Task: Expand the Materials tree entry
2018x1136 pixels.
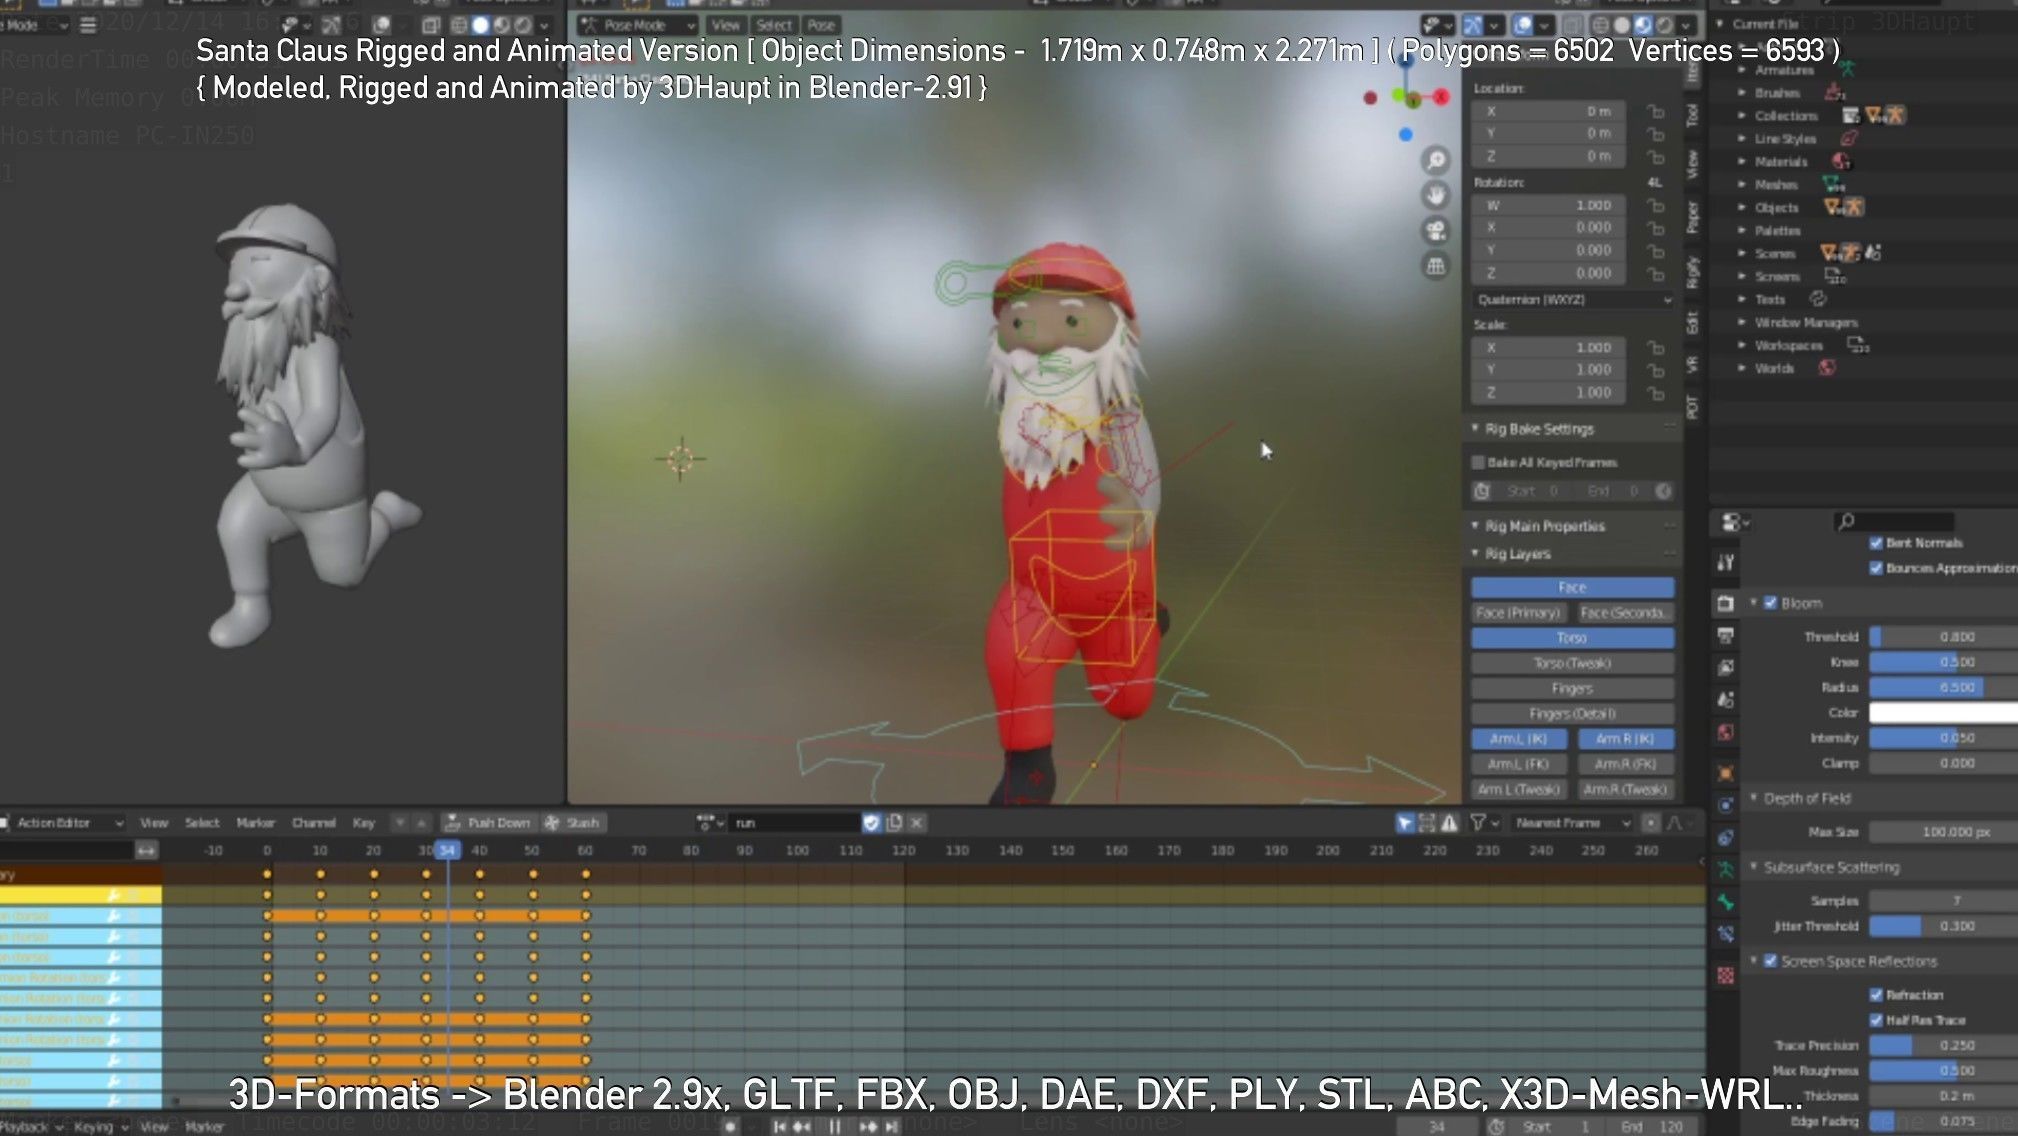Action: point(1742,161)
